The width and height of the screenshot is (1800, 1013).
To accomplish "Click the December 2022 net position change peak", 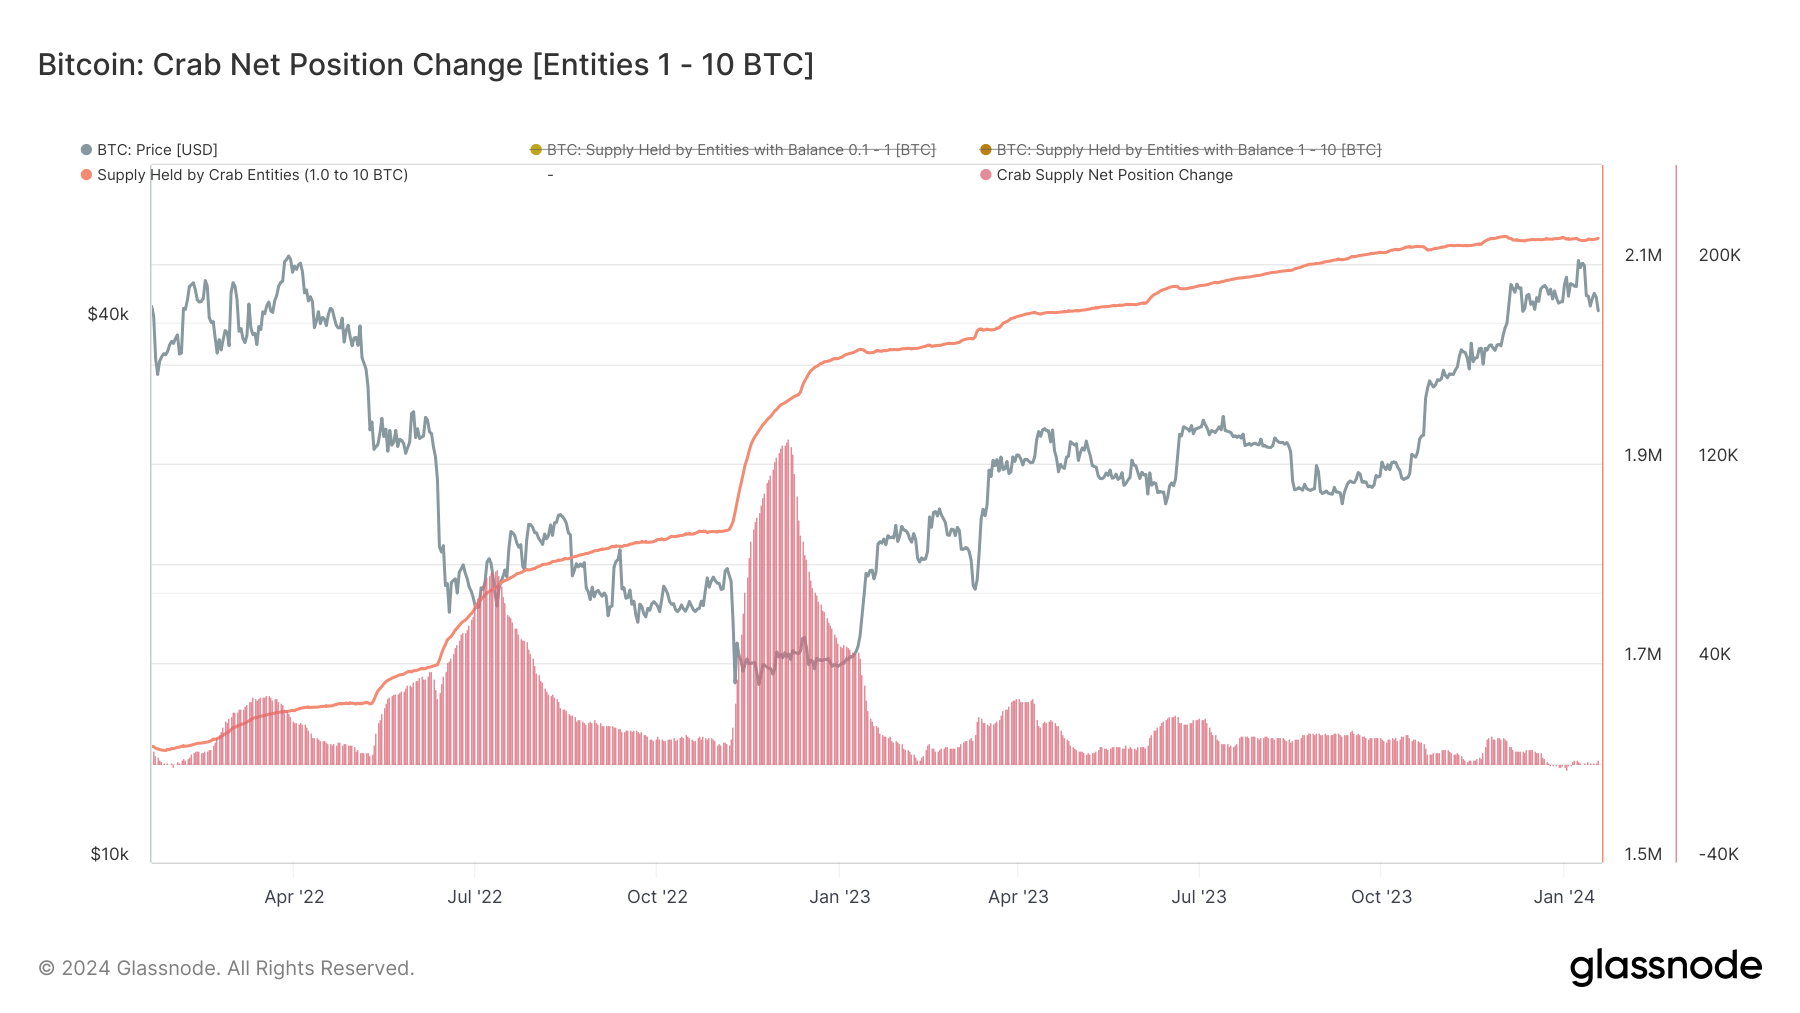I will [788, 442].
